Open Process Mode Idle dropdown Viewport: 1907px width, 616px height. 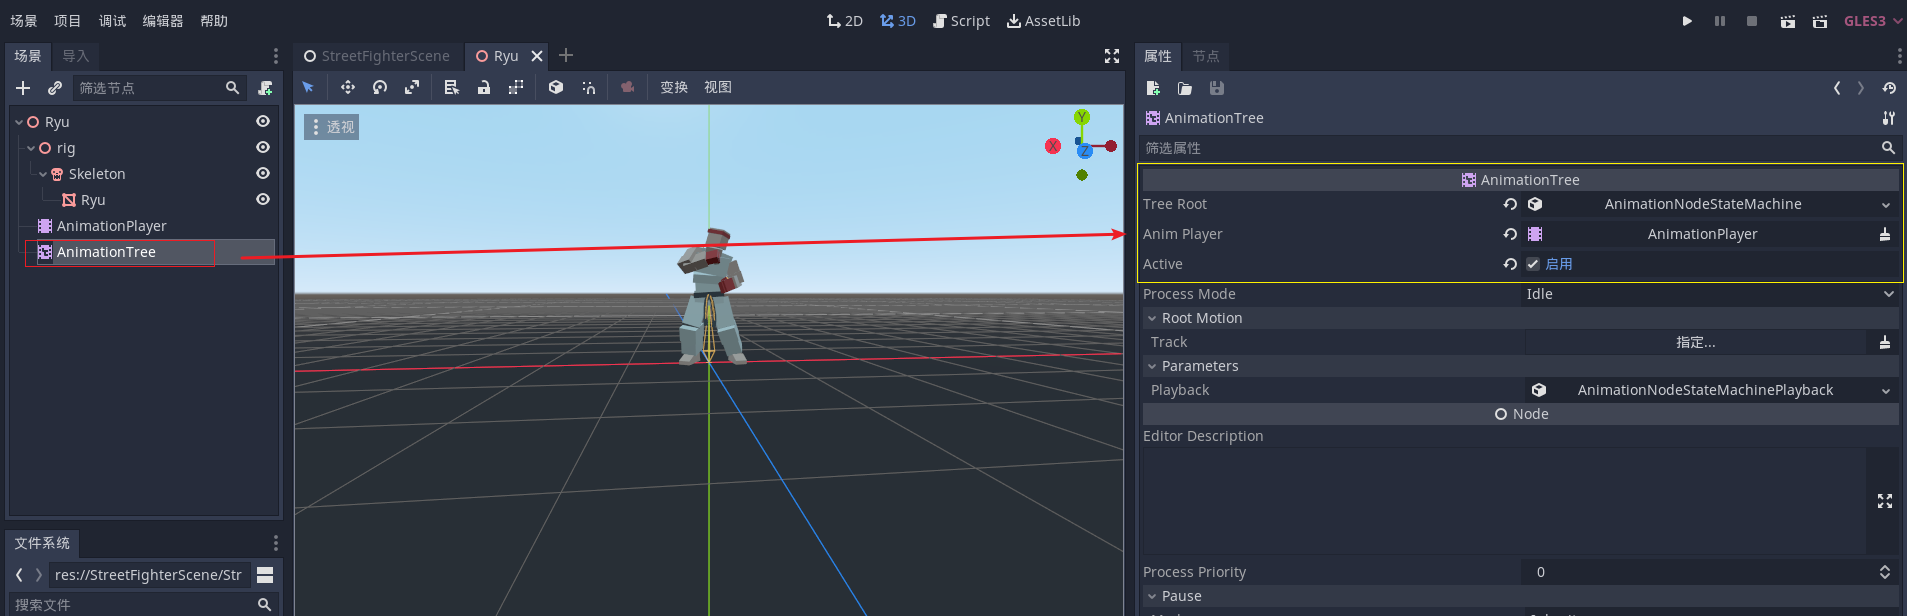tap(1710, 294)
